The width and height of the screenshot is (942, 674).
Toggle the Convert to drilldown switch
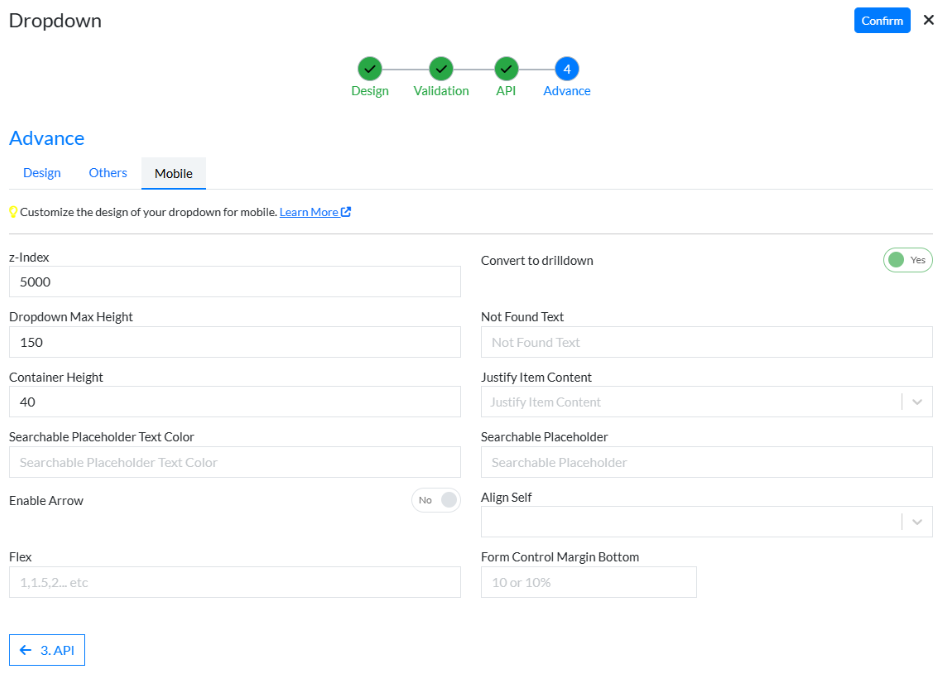[x=907, y=260]
